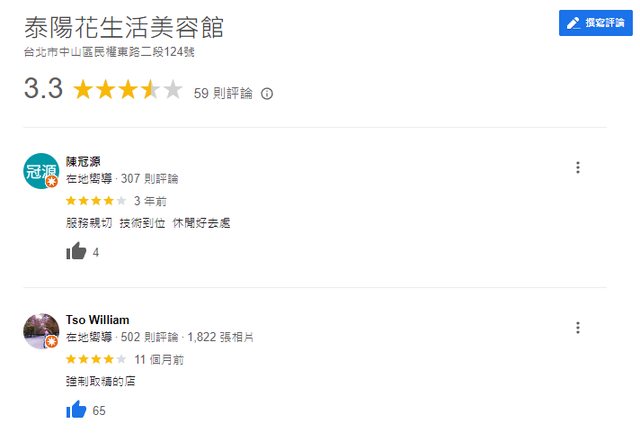
Task: Open reviewer name 陳冠源
Action: coord(83,162)
